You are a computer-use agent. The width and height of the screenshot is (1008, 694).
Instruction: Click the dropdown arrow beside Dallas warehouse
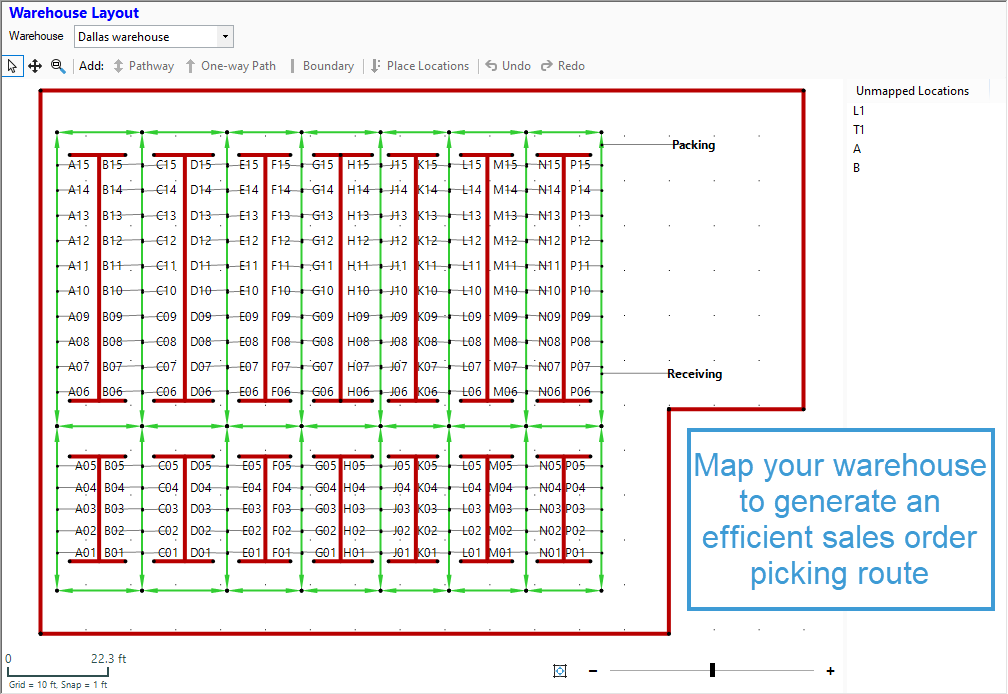(225, 36)
